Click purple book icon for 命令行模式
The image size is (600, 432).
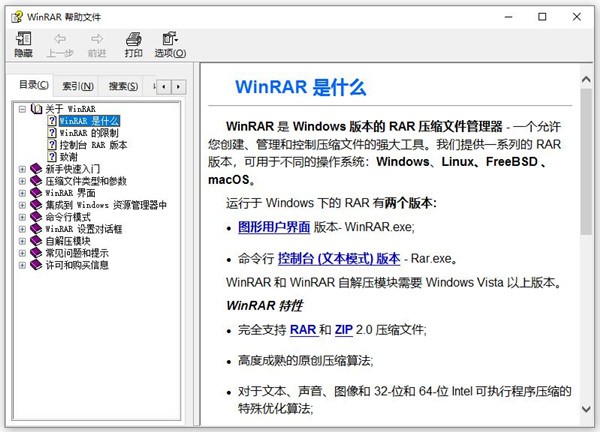coord(36,217)
